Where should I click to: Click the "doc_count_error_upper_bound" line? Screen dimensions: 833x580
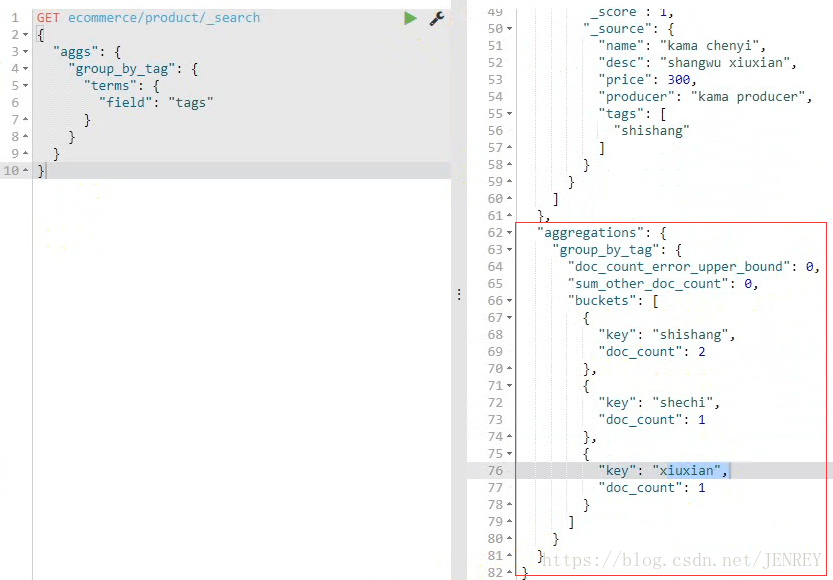click(x=694, y=267)
